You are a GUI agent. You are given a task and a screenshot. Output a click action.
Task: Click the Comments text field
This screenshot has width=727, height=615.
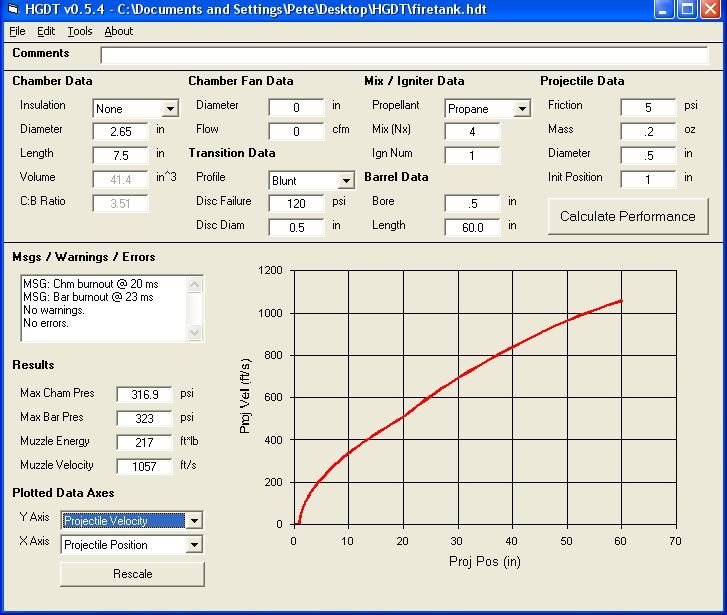pos(404,55)
